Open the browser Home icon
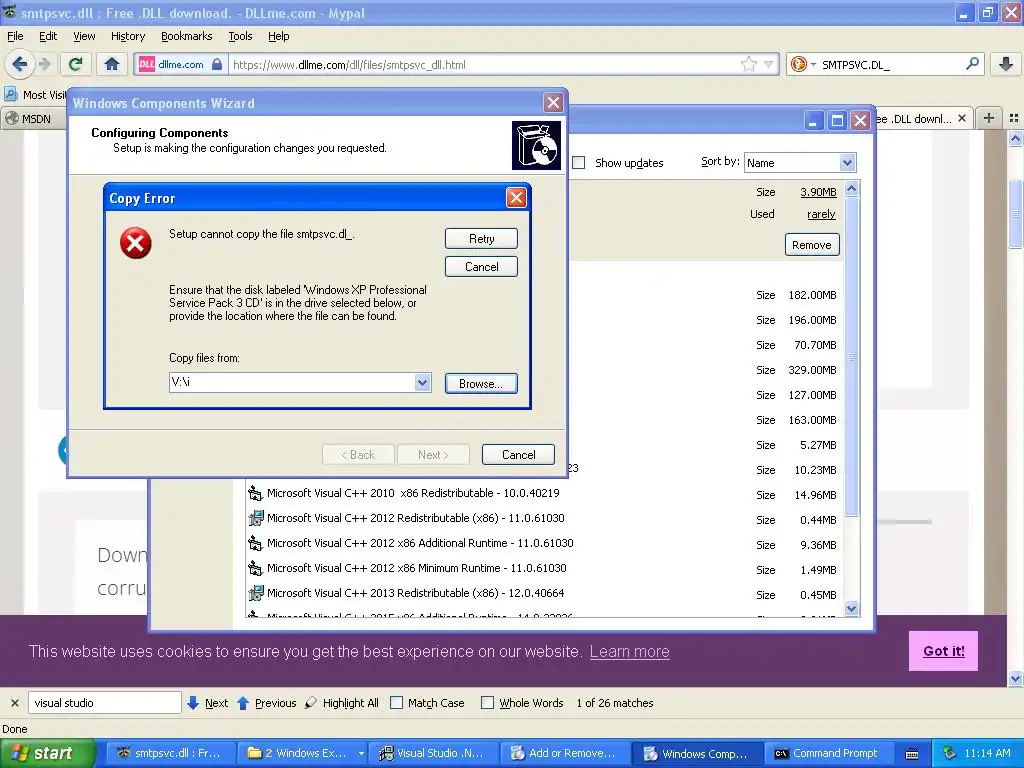 click(x=112, y=64)
